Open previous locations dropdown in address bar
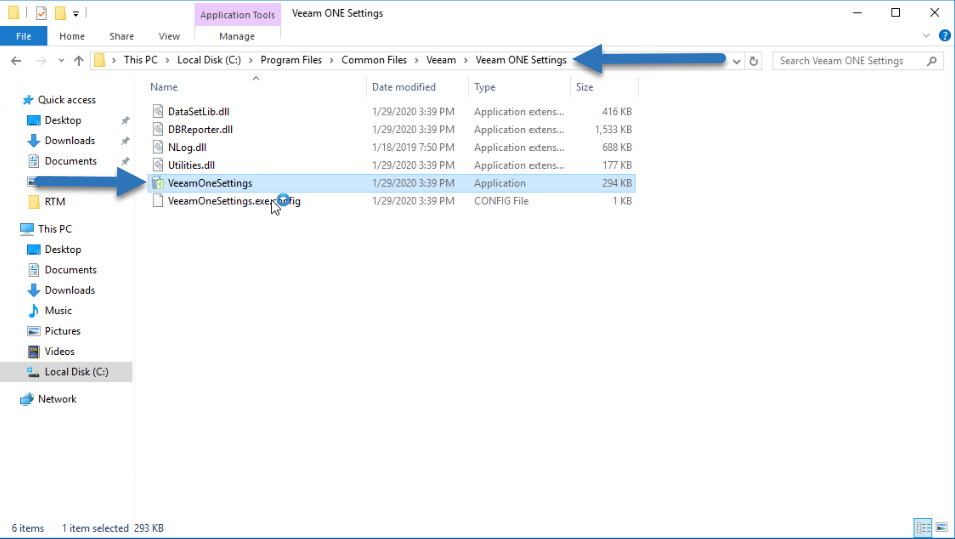Screen dimensions: 955x539 click(736, 61)
